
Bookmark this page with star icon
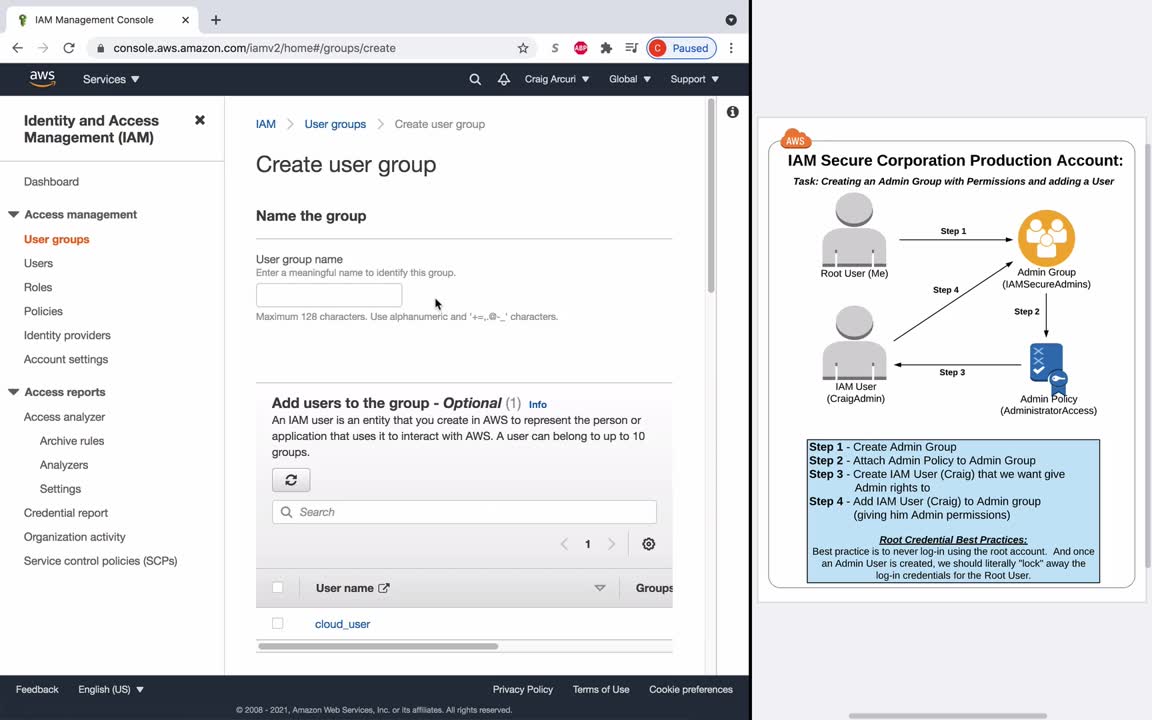(x=523, y=48)
